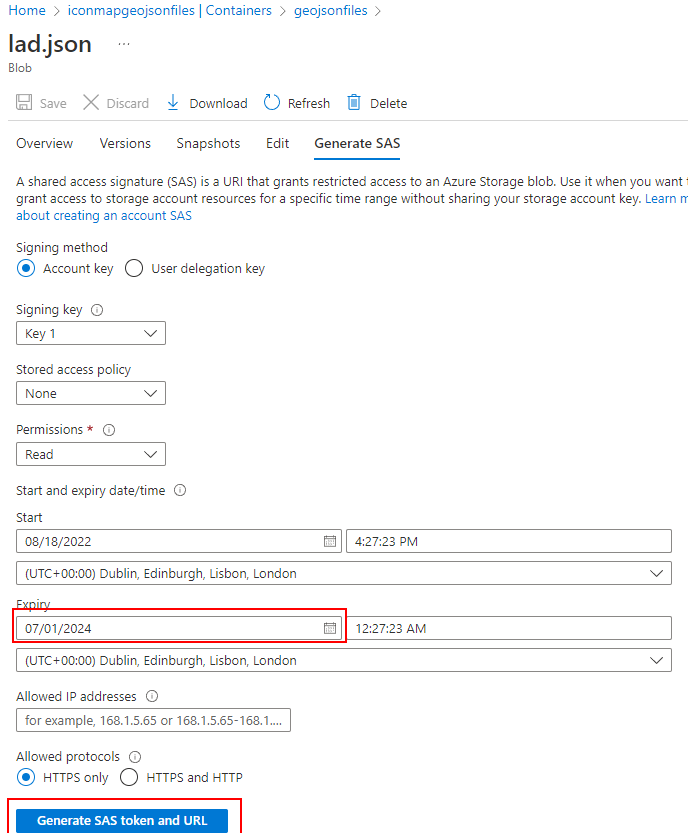Switch to the Versions tab

click(x=125, y=143)
